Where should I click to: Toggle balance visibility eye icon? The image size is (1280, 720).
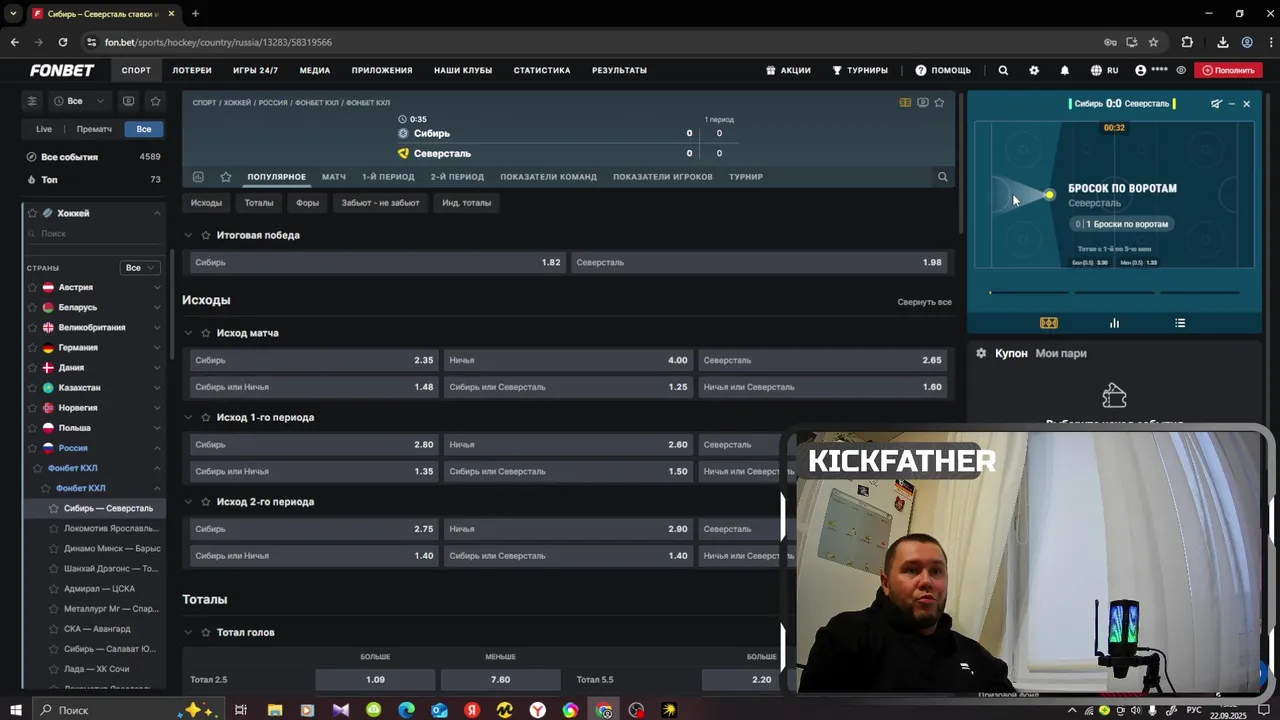click(1181, 70)
